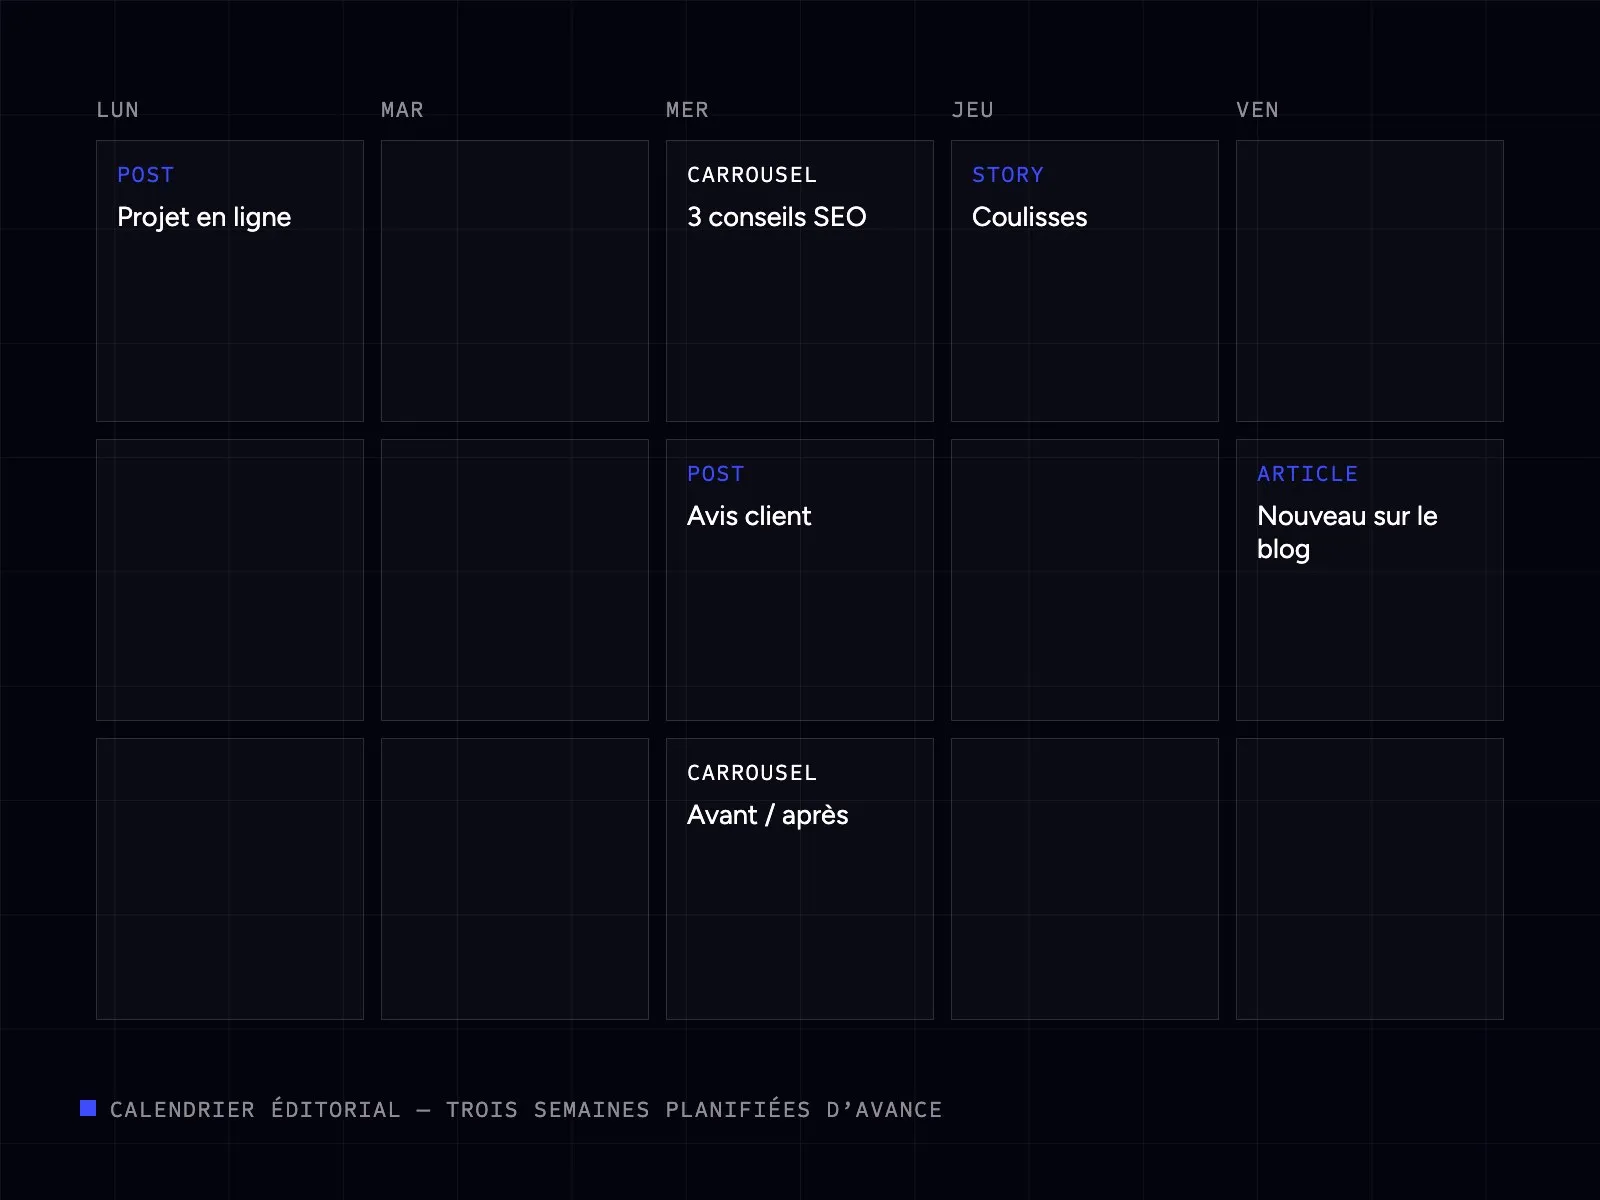Select the MER column header
The height and width of the screenshot is (1200, 1600).
point(687,110)
